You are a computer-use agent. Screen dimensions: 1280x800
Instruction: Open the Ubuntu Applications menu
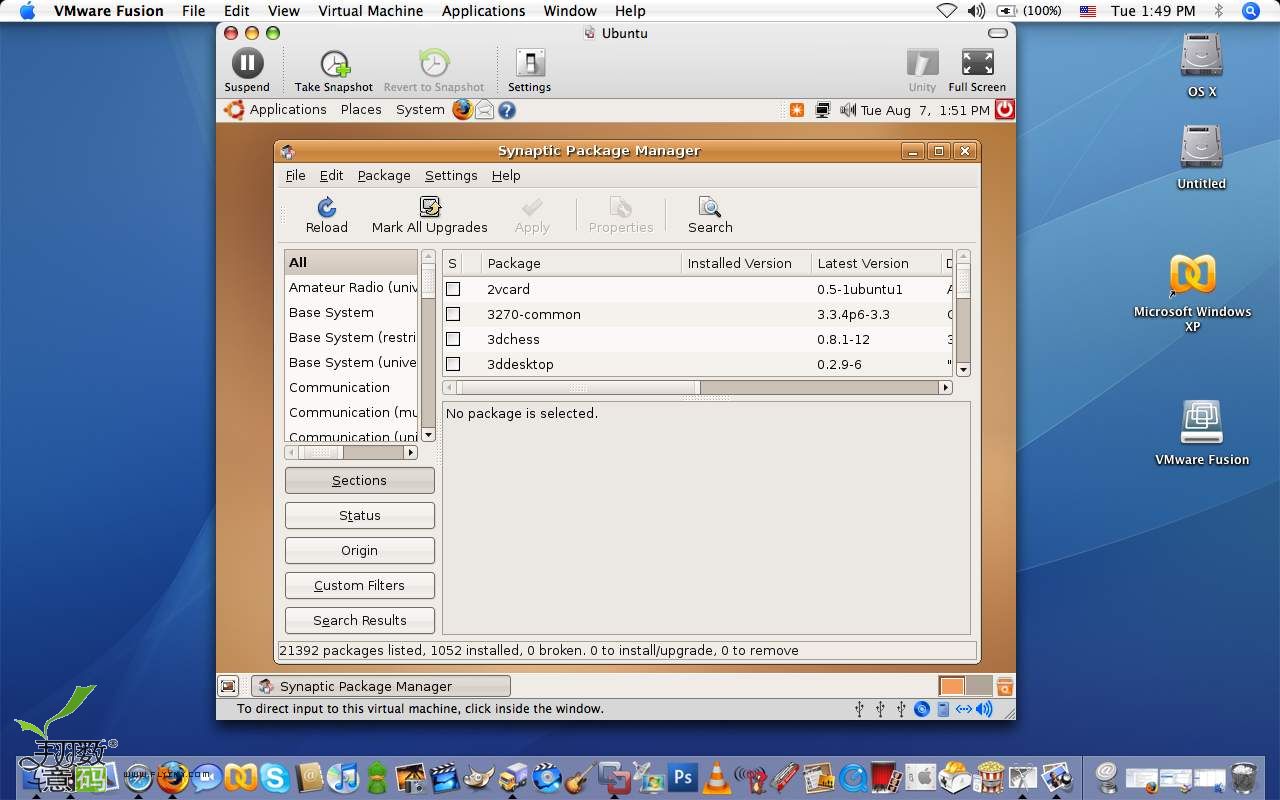(x=288, y=110)
